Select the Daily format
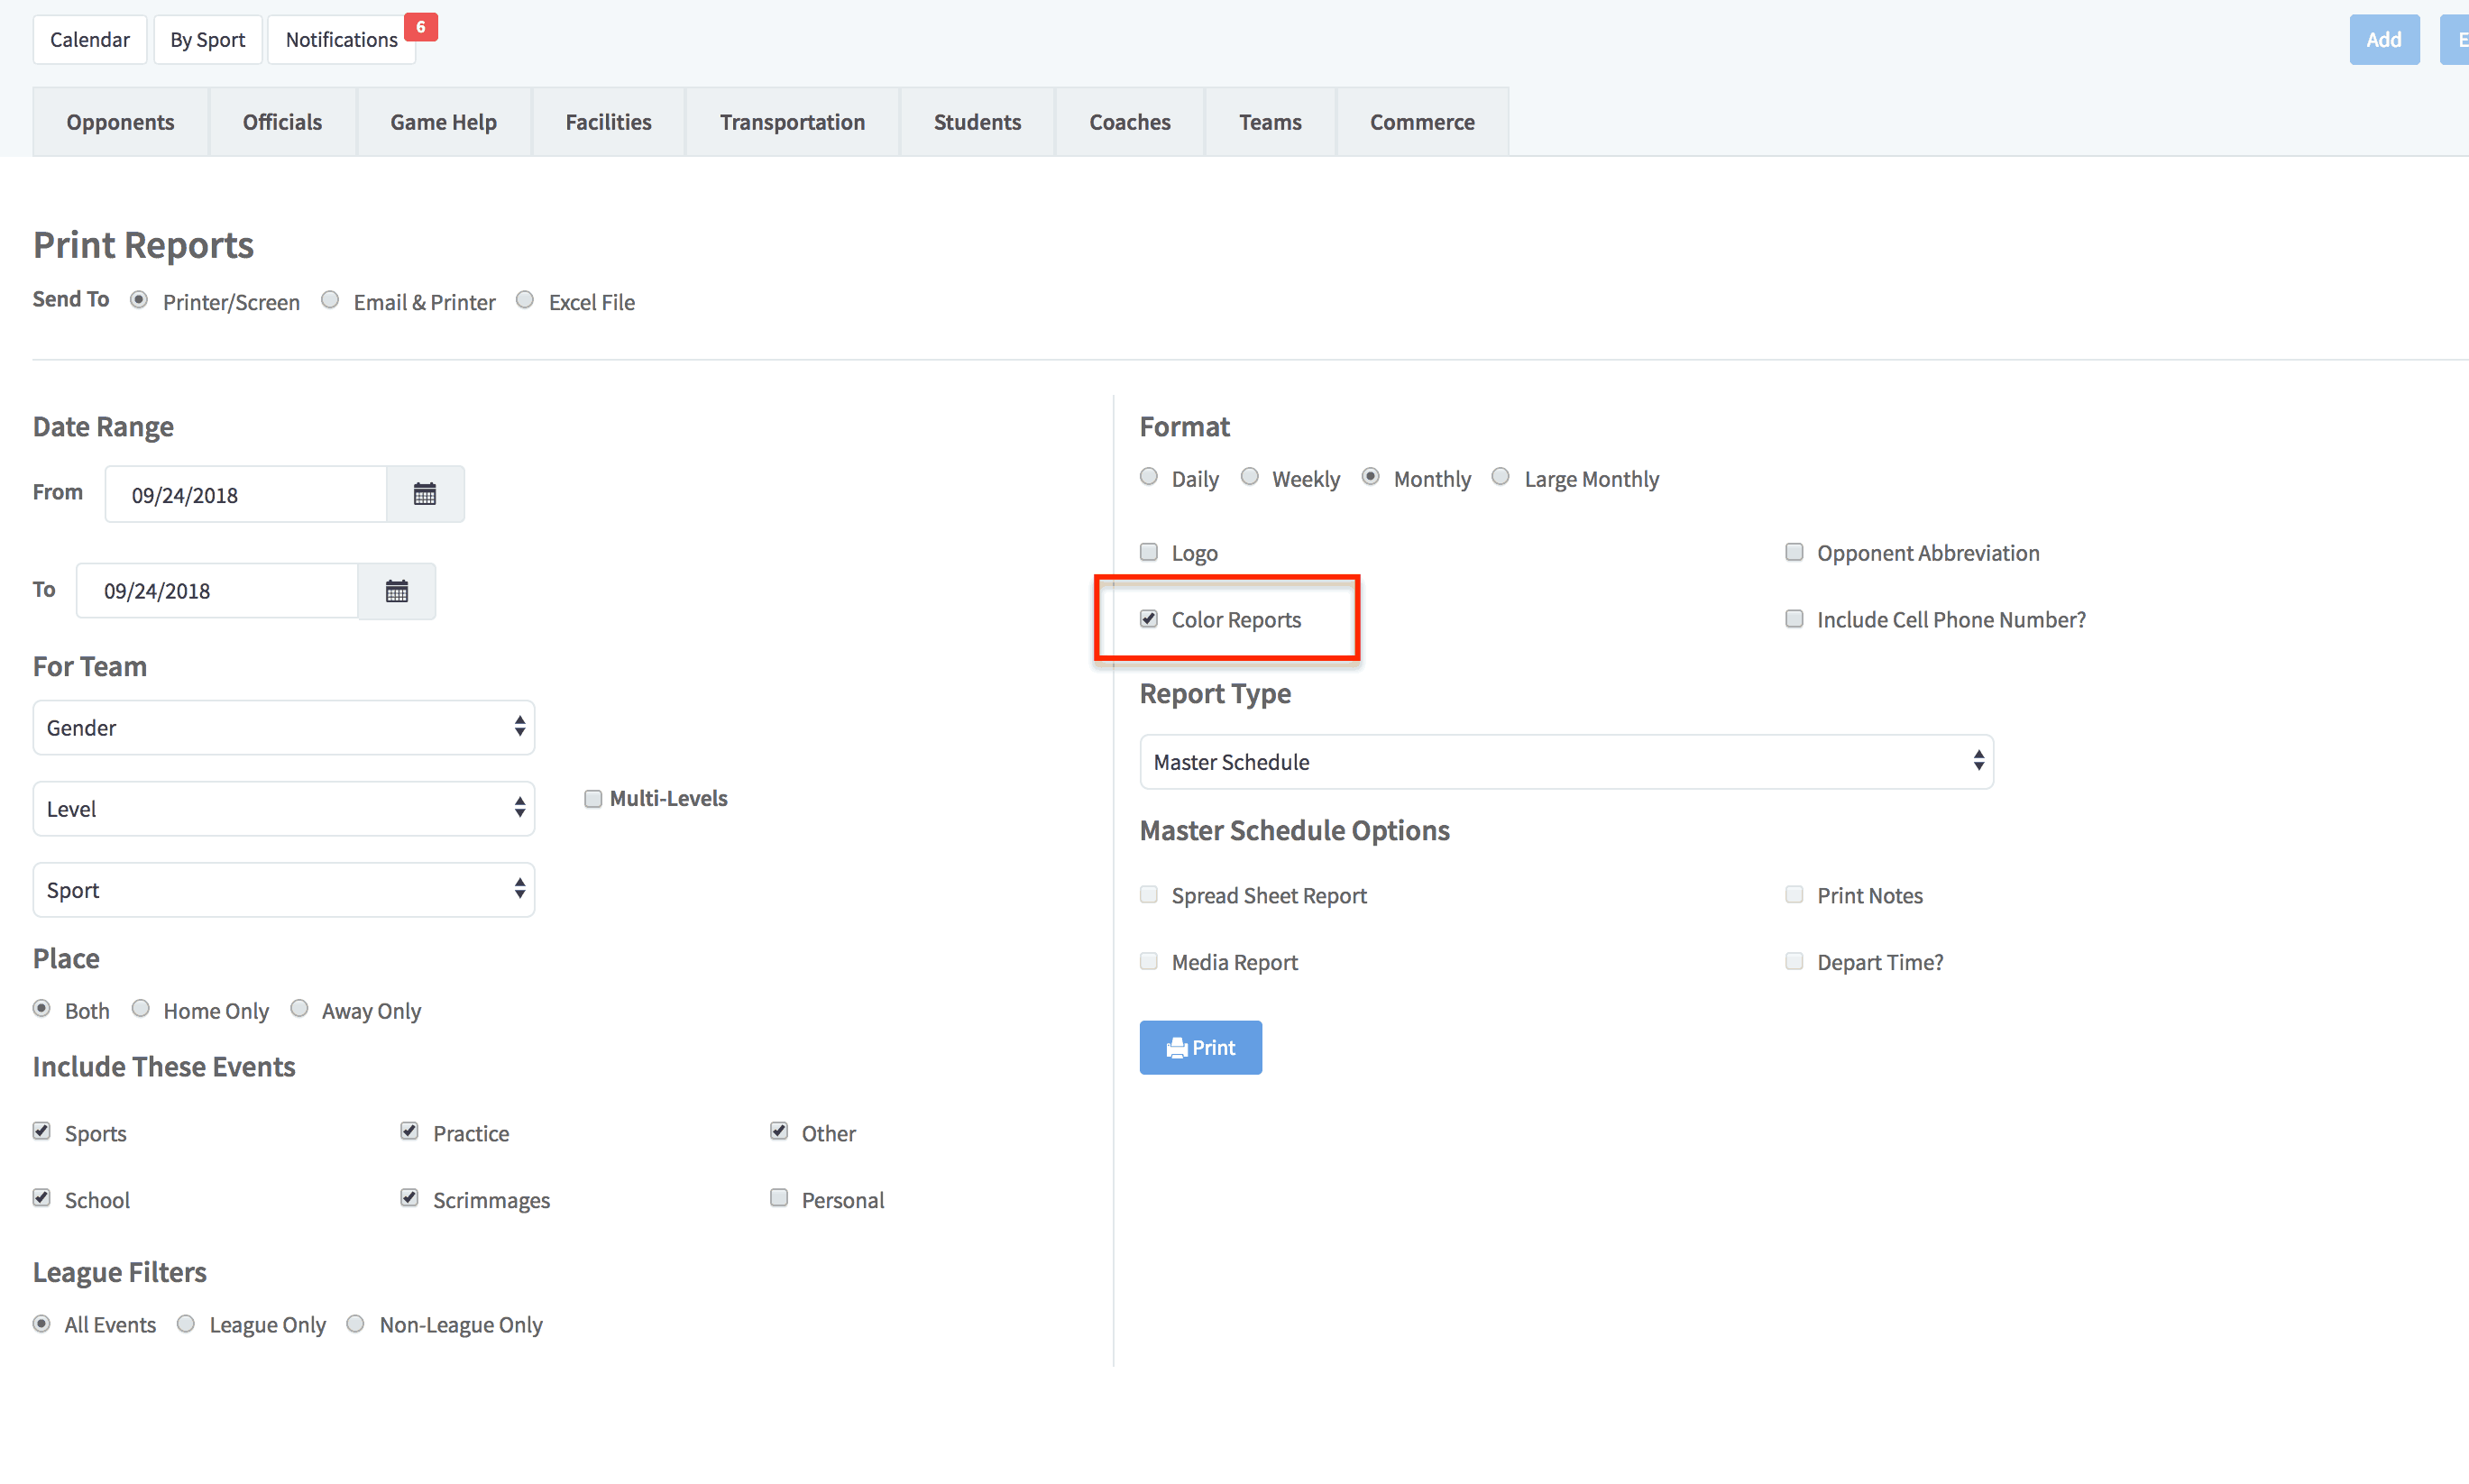The image size is (2469, 1484). (x=1149, y=477)
